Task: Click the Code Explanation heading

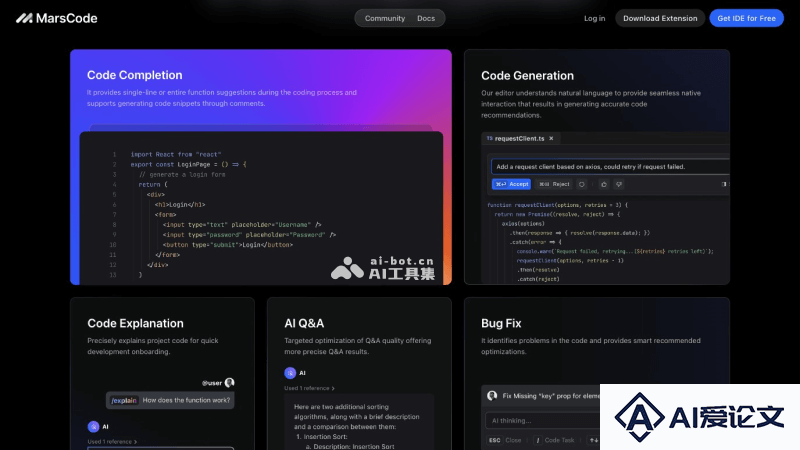Action: coord(135,323)
